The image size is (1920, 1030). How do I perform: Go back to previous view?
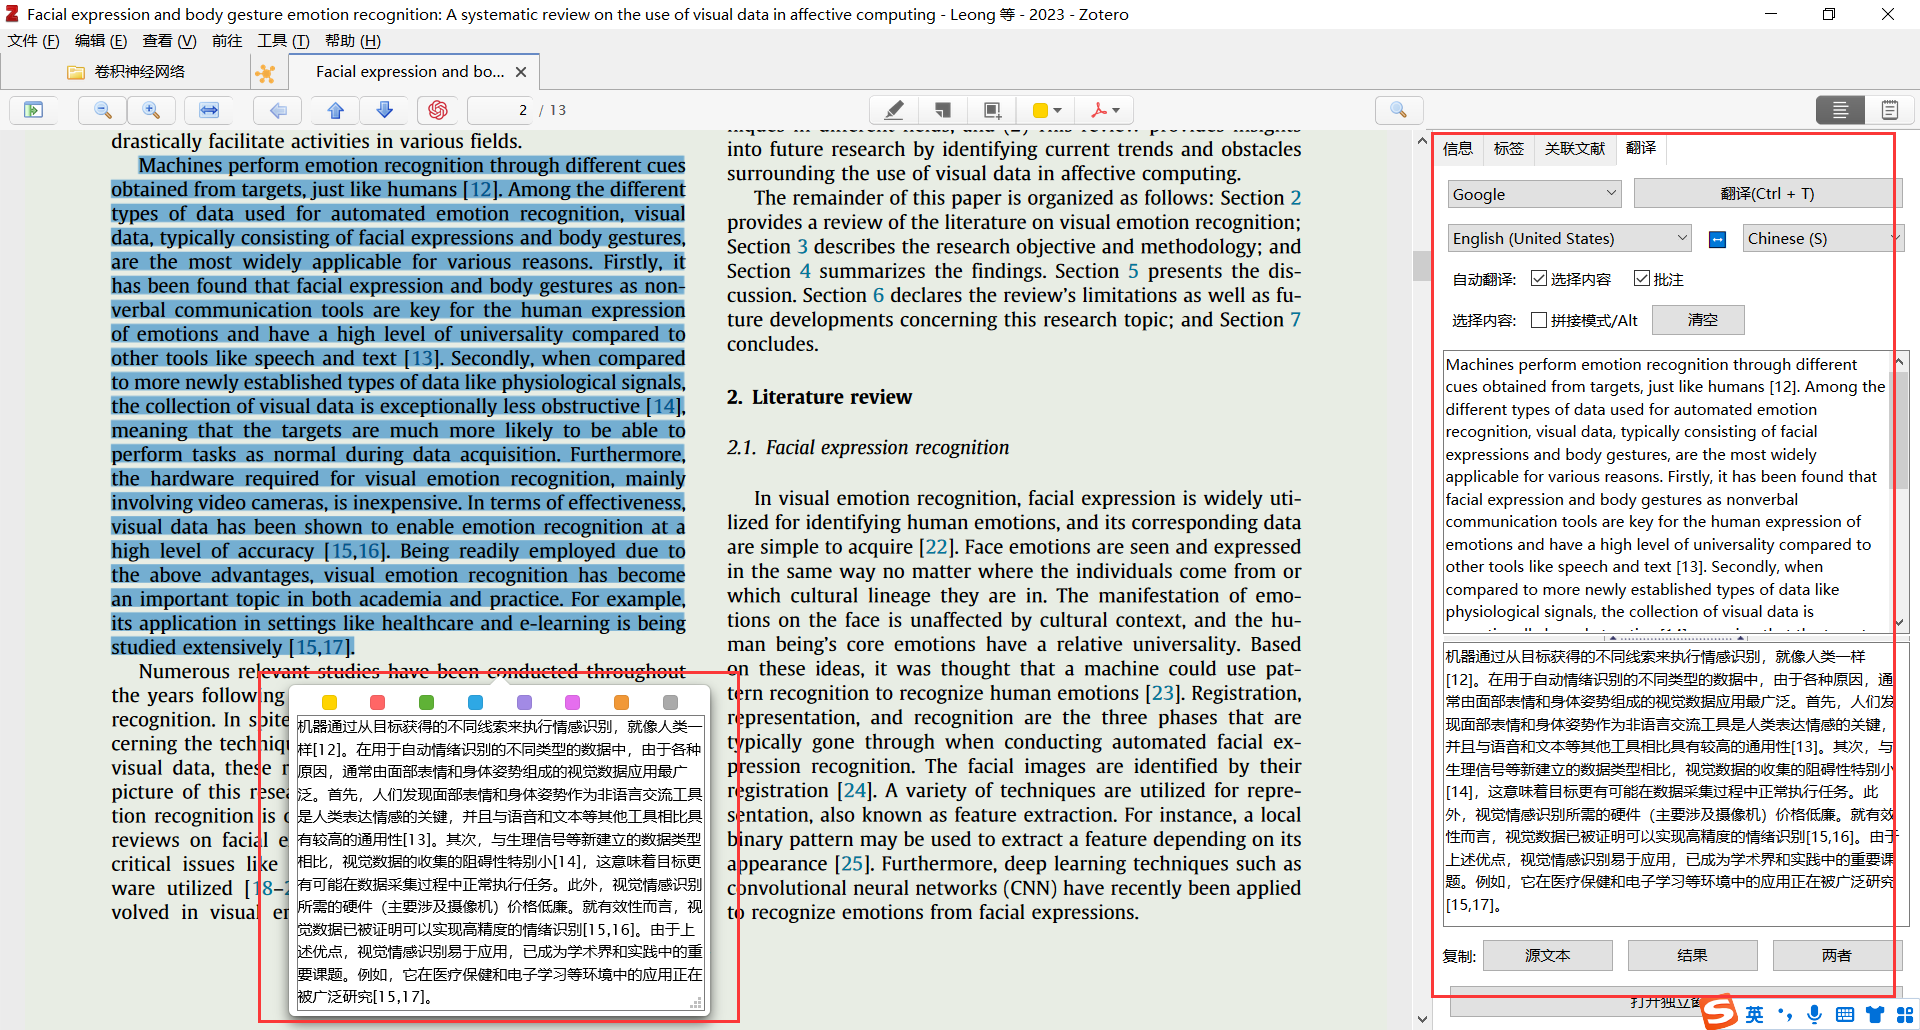pos(278,110)
